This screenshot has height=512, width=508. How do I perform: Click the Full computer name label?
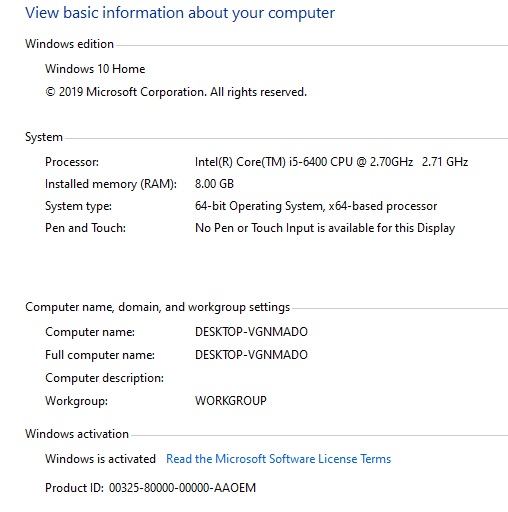[x=100, y=355]
